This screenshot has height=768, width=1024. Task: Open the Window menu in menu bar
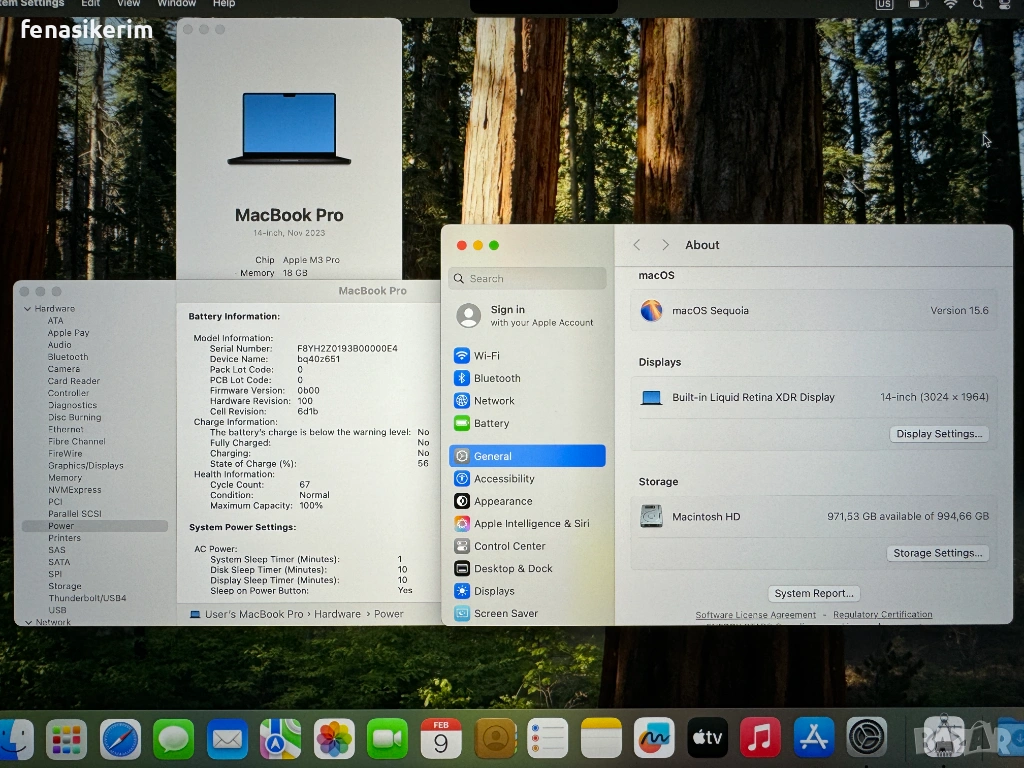click(x=176, y=4)
